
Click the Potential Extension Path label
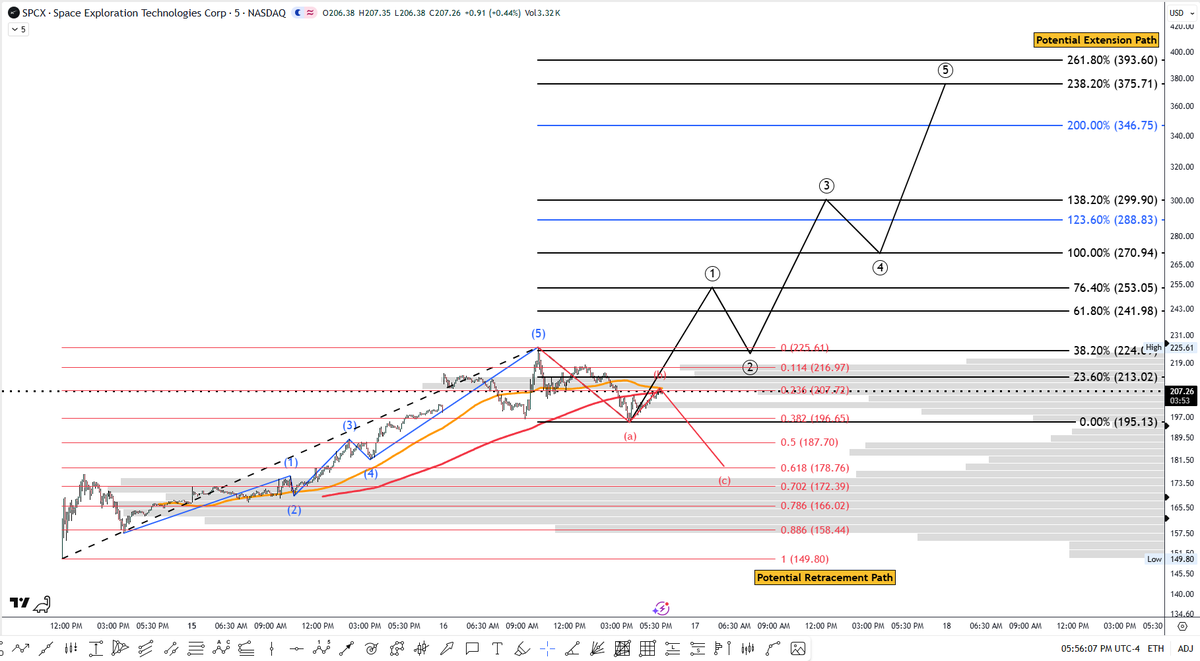tap(1095, 41)
